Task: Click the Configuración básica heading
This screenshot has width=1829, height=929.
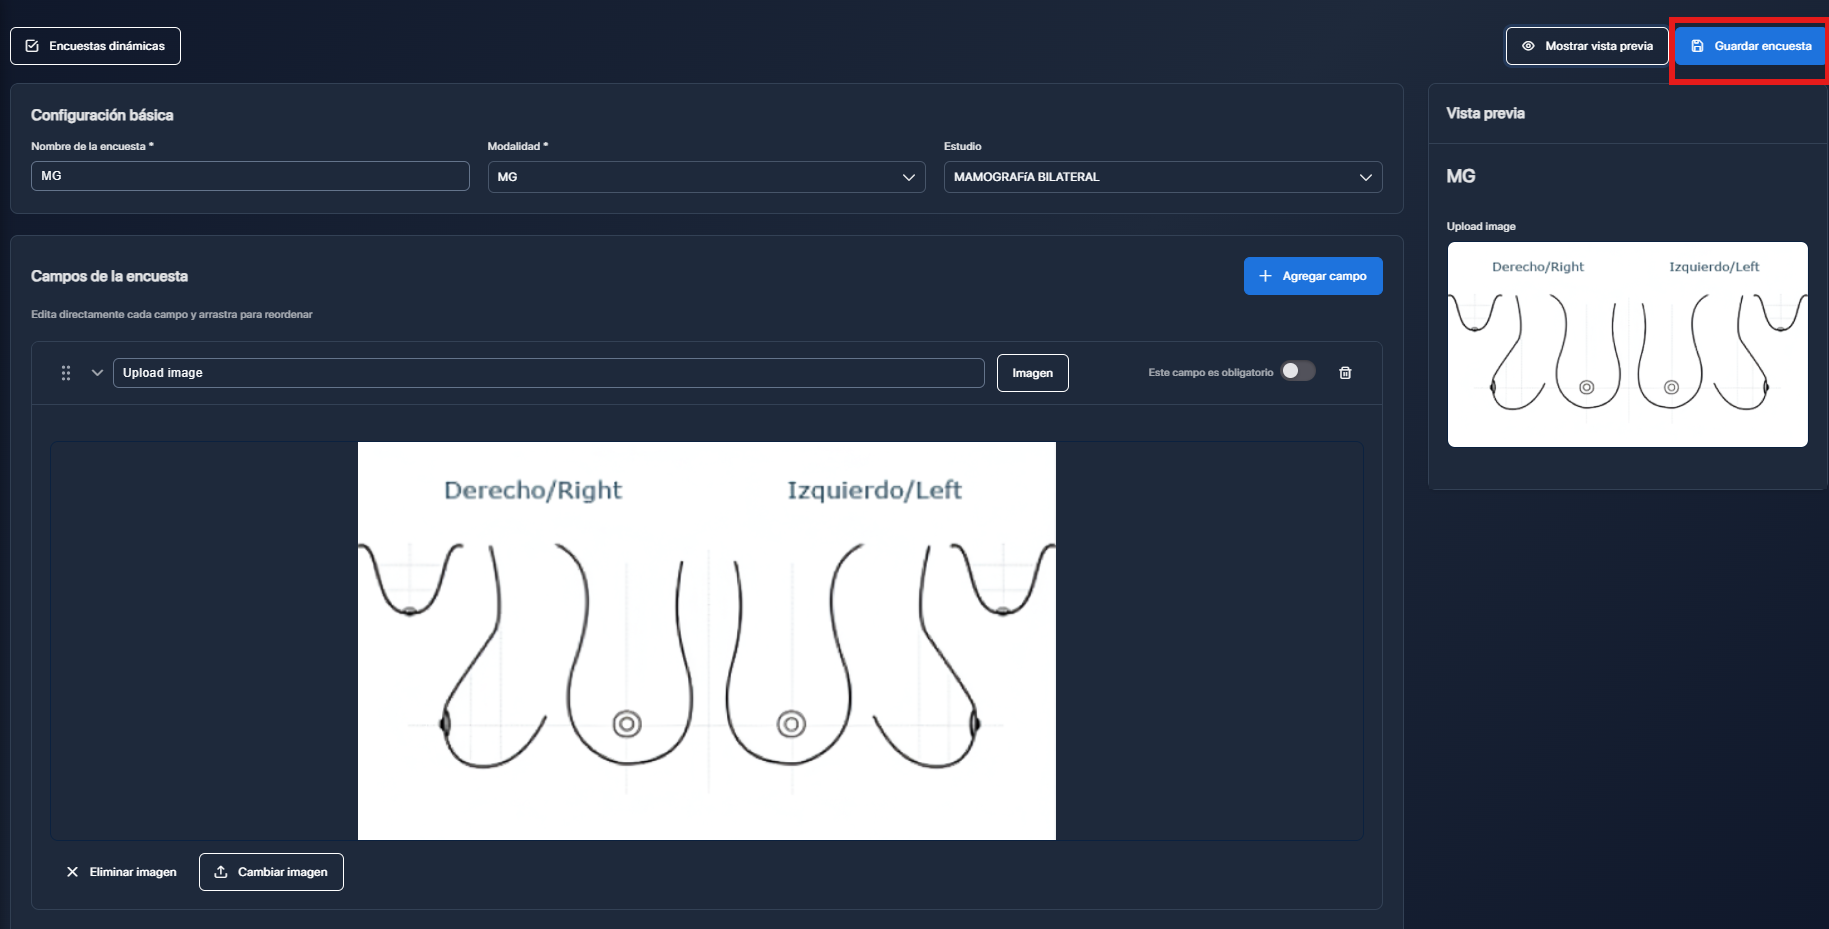Action: click(x=102, y=115)
